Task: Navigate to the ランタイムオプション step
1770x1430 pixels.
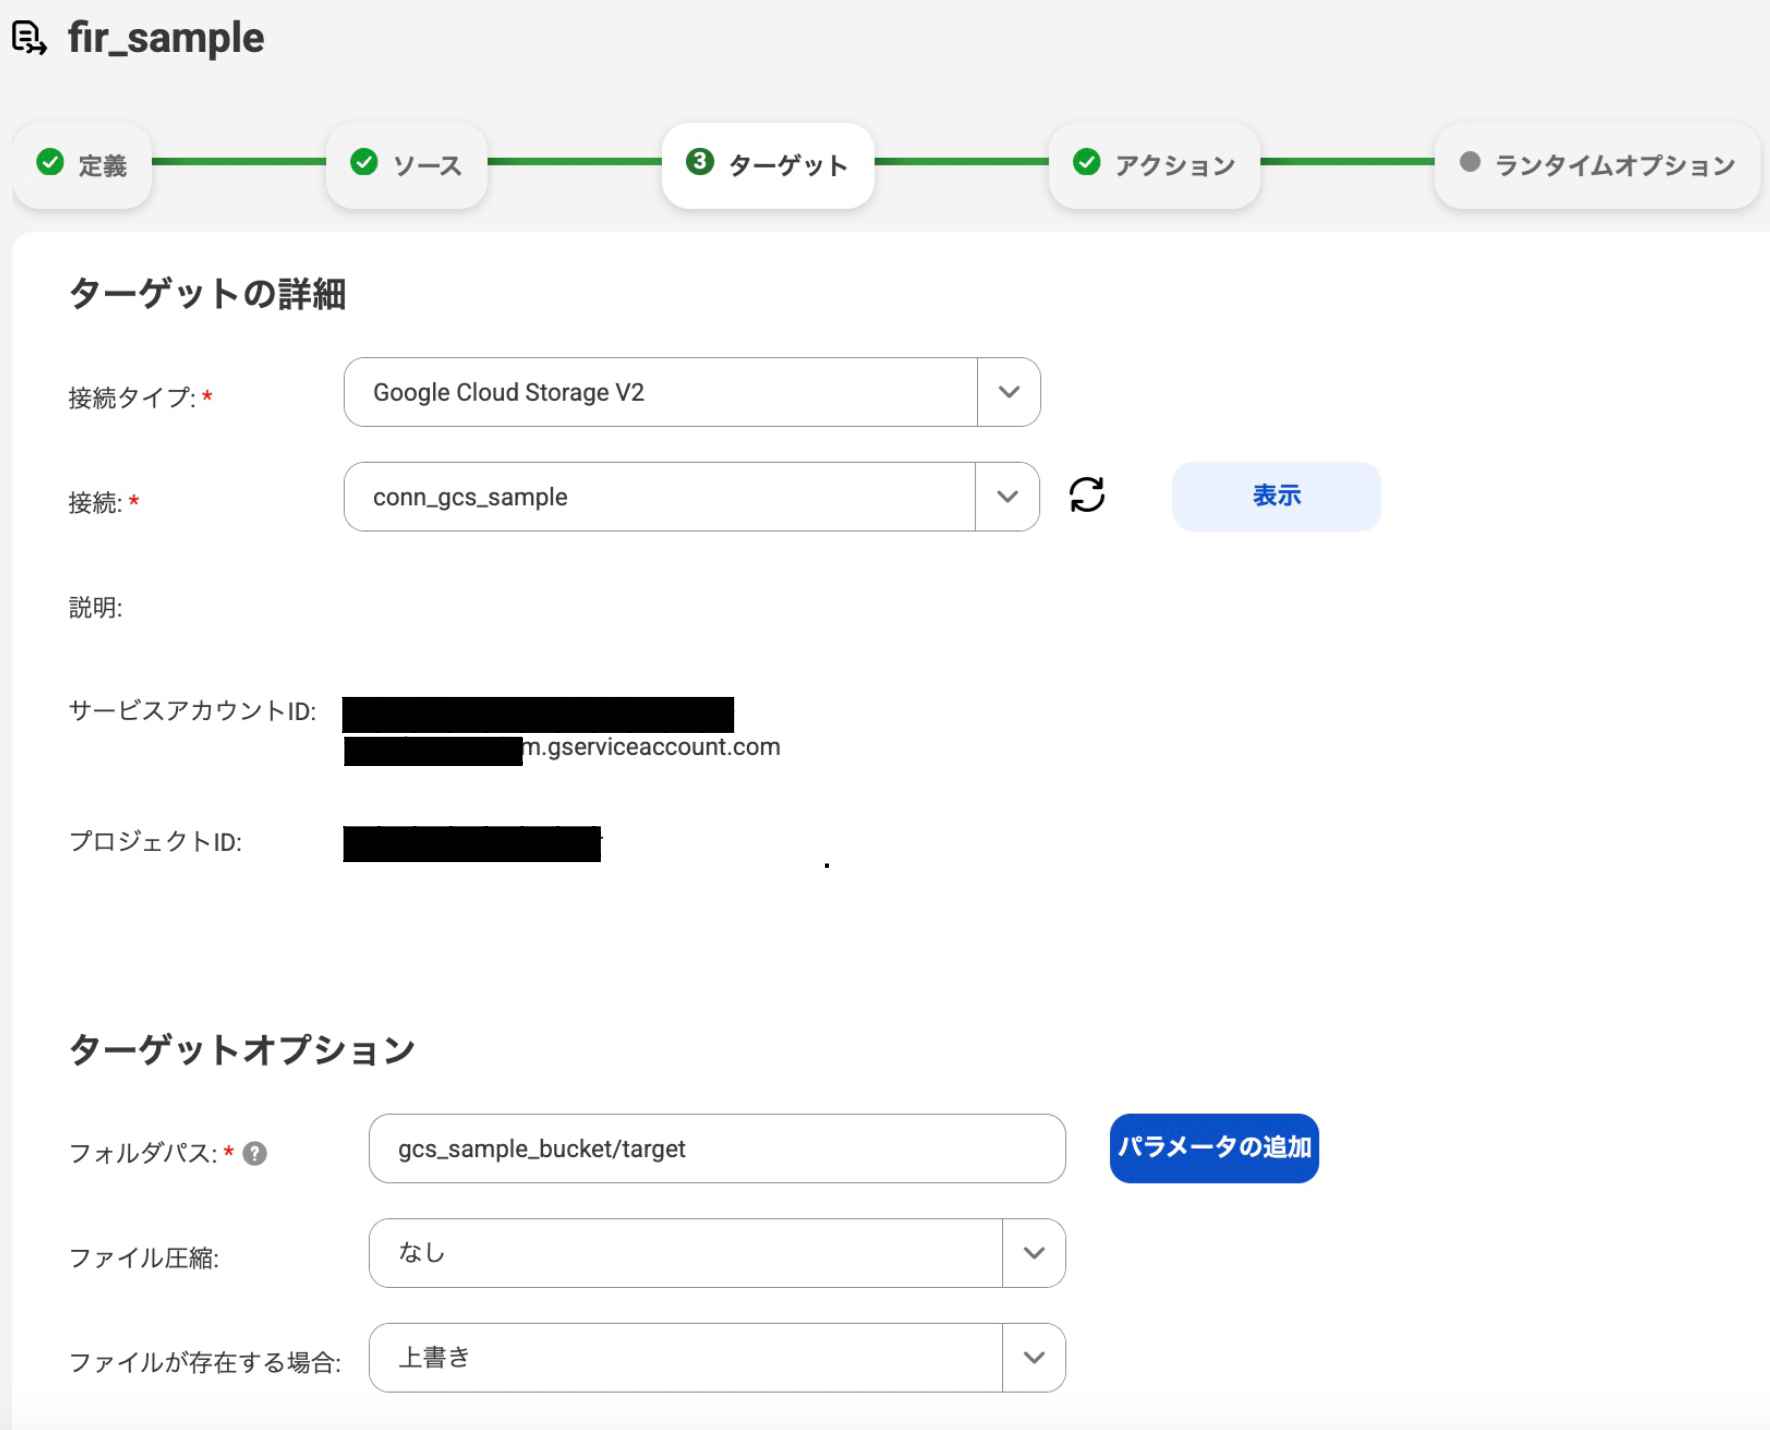Action: [1596, 165]
